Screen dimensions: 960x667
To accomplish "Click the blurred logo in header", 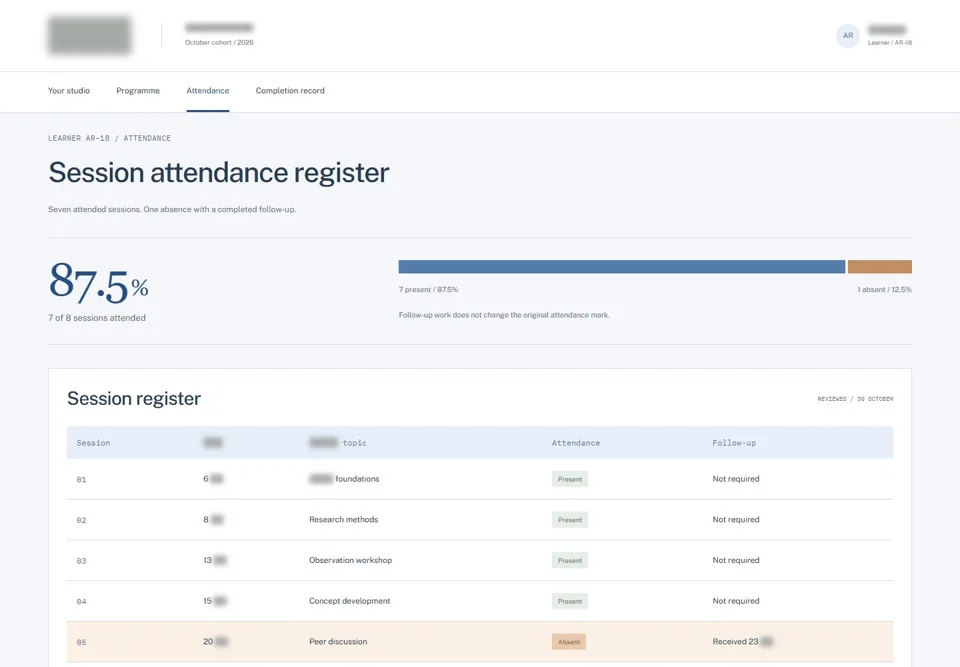I will (x=89, y=36).
